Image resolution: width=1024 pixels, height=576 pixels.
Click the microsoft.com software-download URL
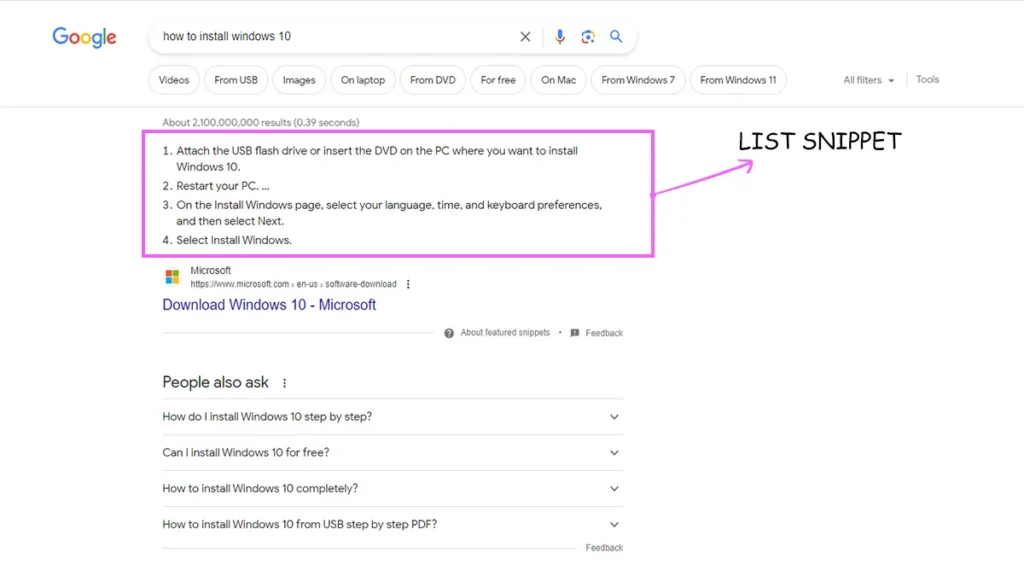[293, 284]
